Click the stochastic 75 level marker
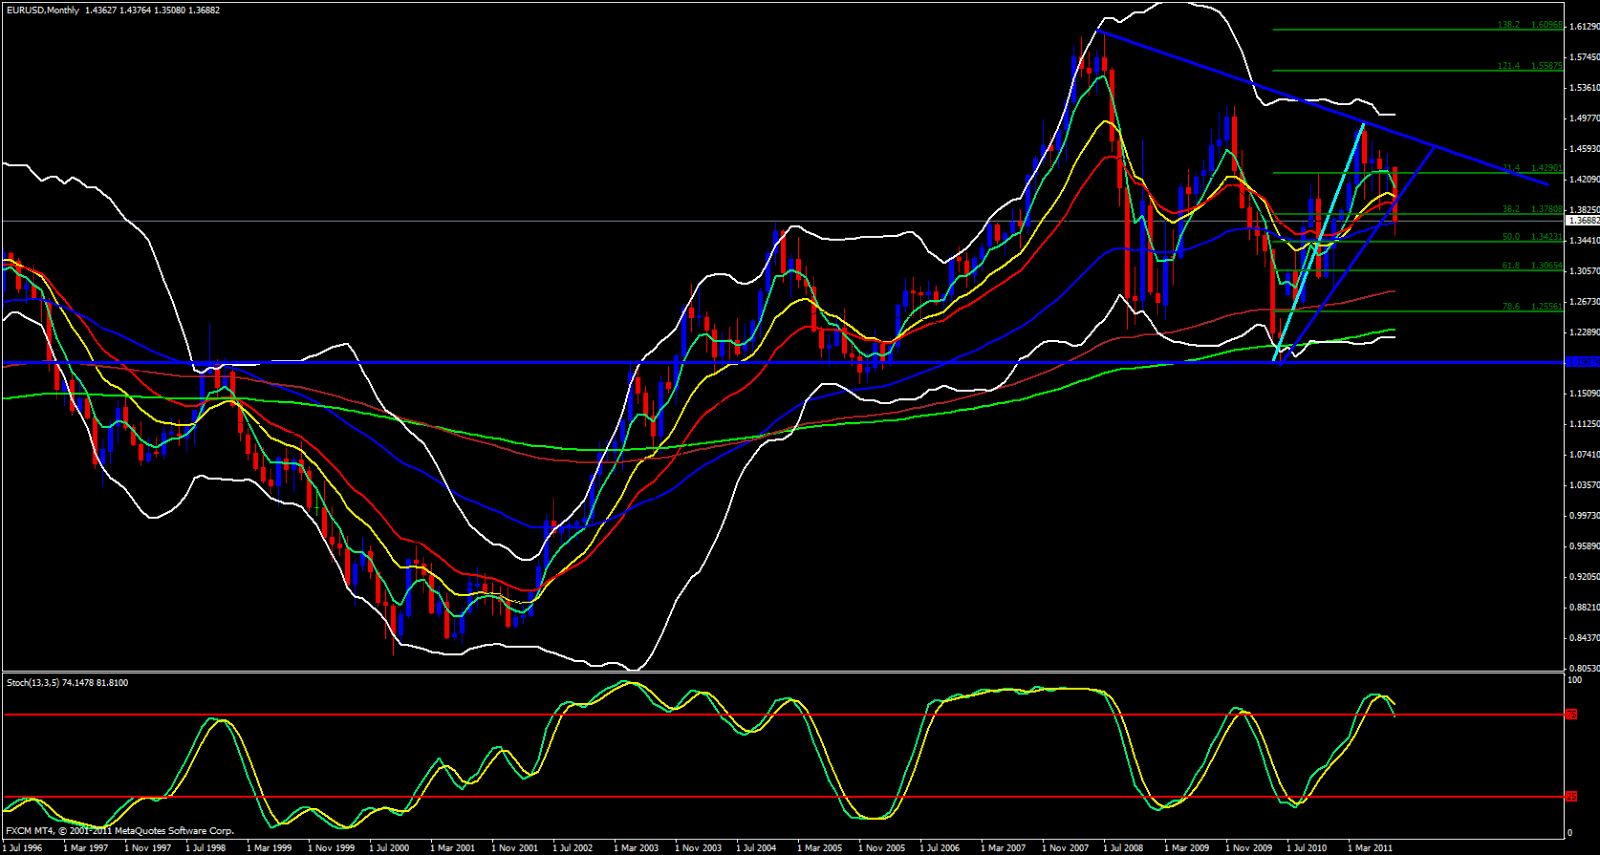Viewport: 1600px width, 855px height. tap(1571, 715)
